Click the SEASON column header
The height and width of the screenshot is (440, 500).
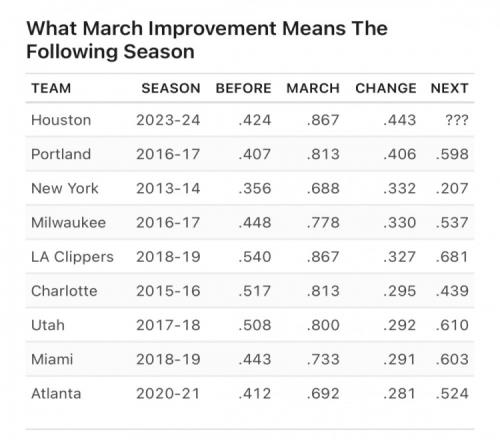click(x=171, y=88)
